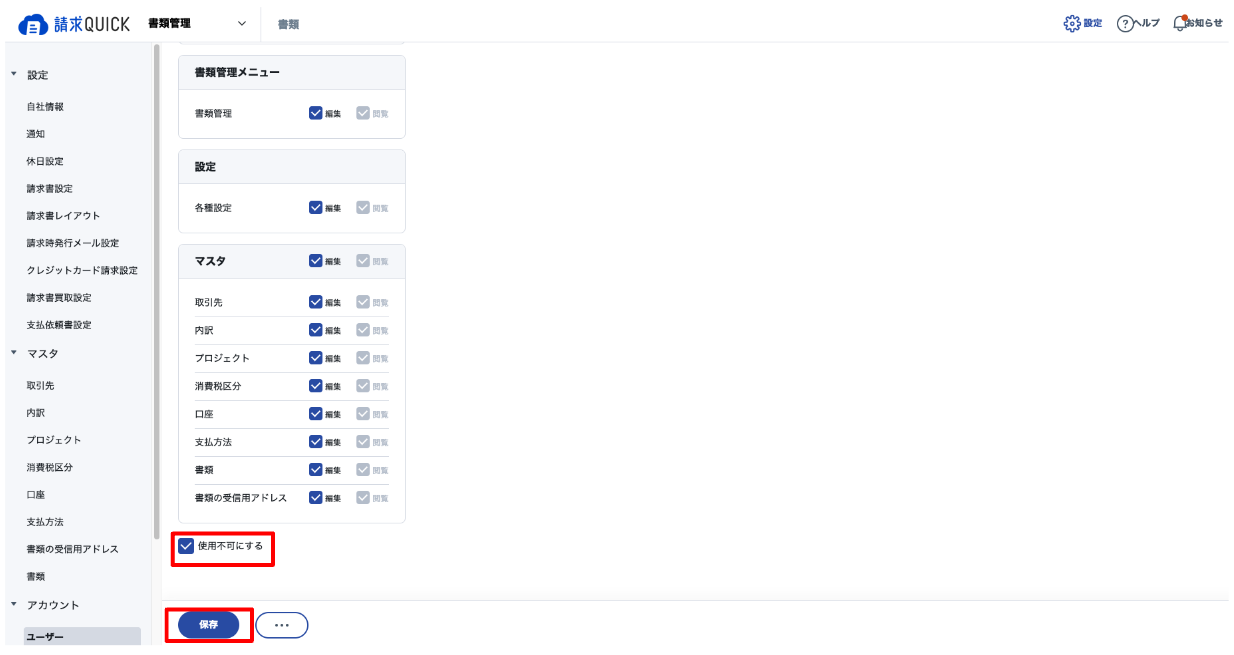This screenshot has height=655, width=1234.
Task: Toggle マスタ header 編集 checkbox
Action: point(316,261)
